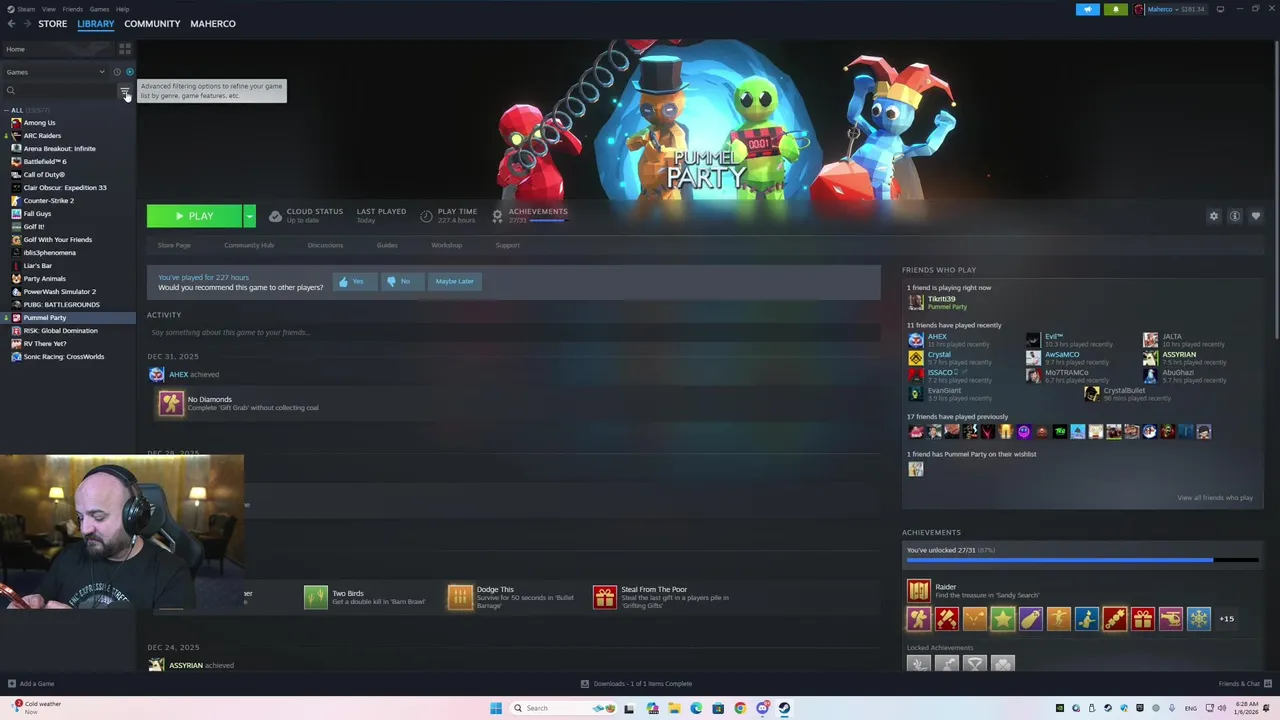This screenshot has height=720, width=1280.
Task: Add Pummel Party to favorites heart
Action: point(1256,216)
